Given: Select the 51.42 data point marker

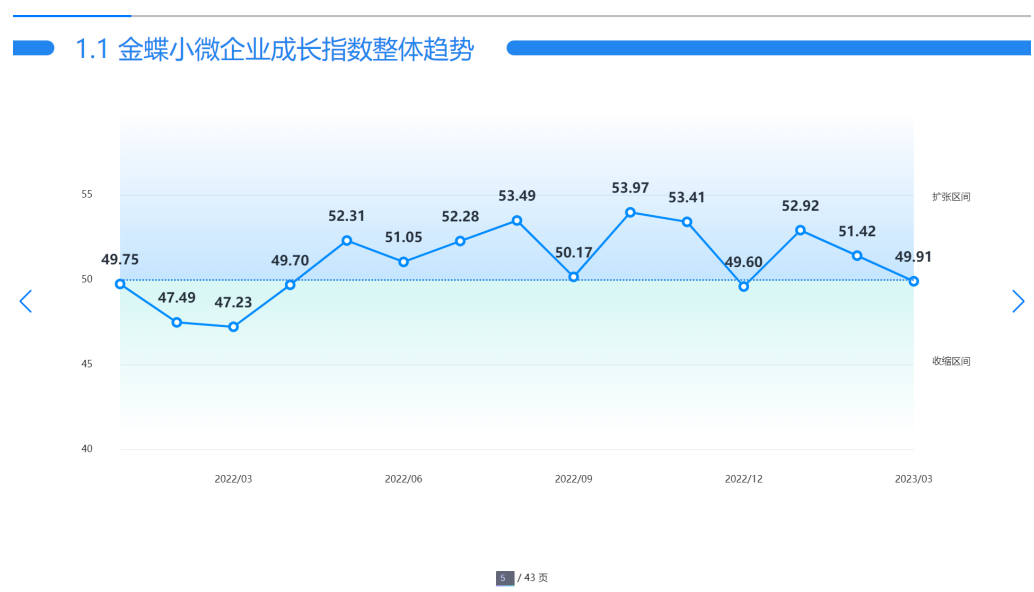Looking at the screenshot, I should tap(857, 256).
